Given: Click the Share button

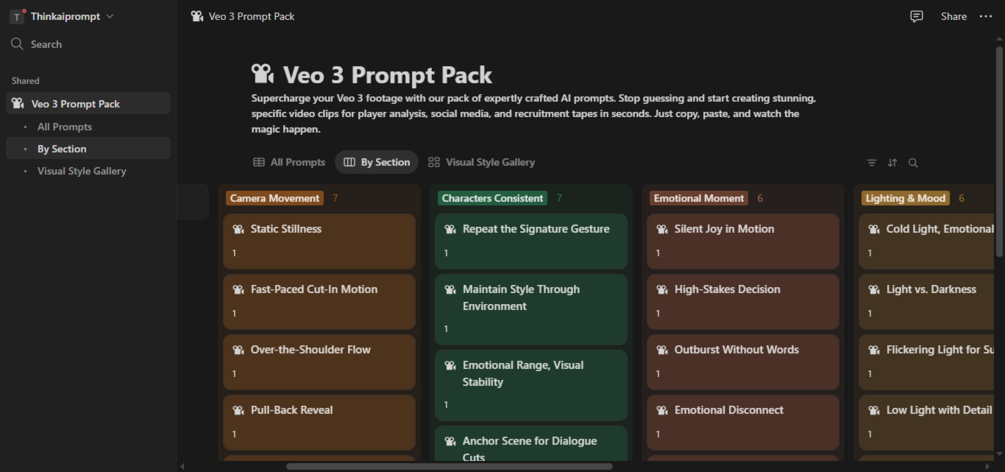Looking at the screenshot, I should tap(954, 17).
